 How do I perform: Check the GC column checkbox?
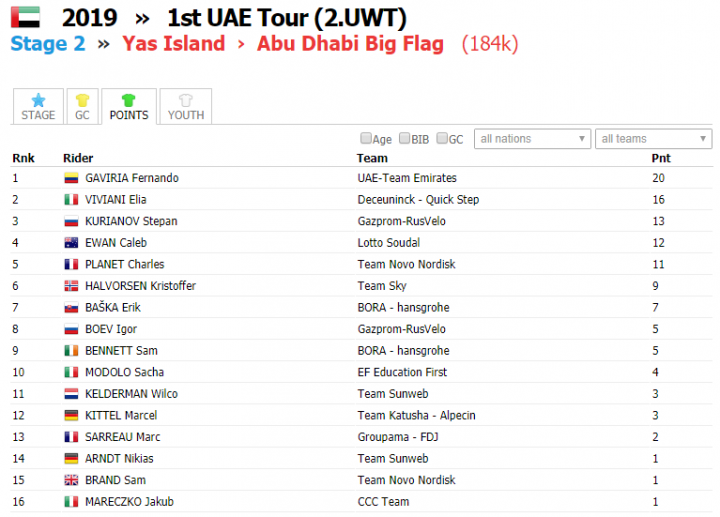pos(442,138)
